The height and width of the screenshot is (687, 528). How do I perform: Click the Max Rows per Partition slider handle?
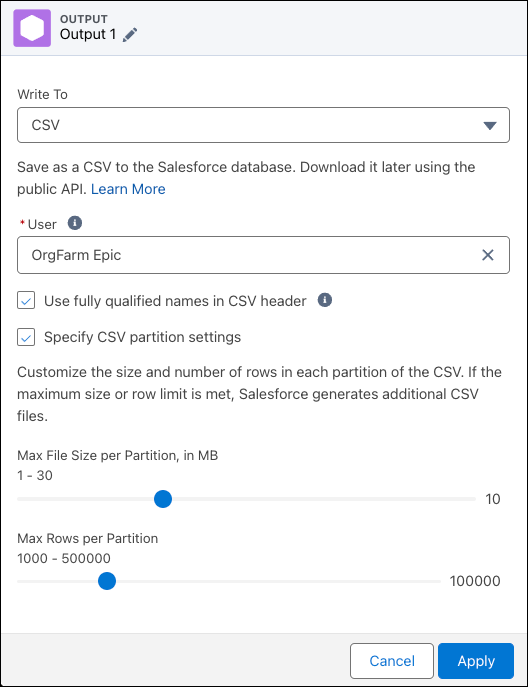(x=107, y=581)
